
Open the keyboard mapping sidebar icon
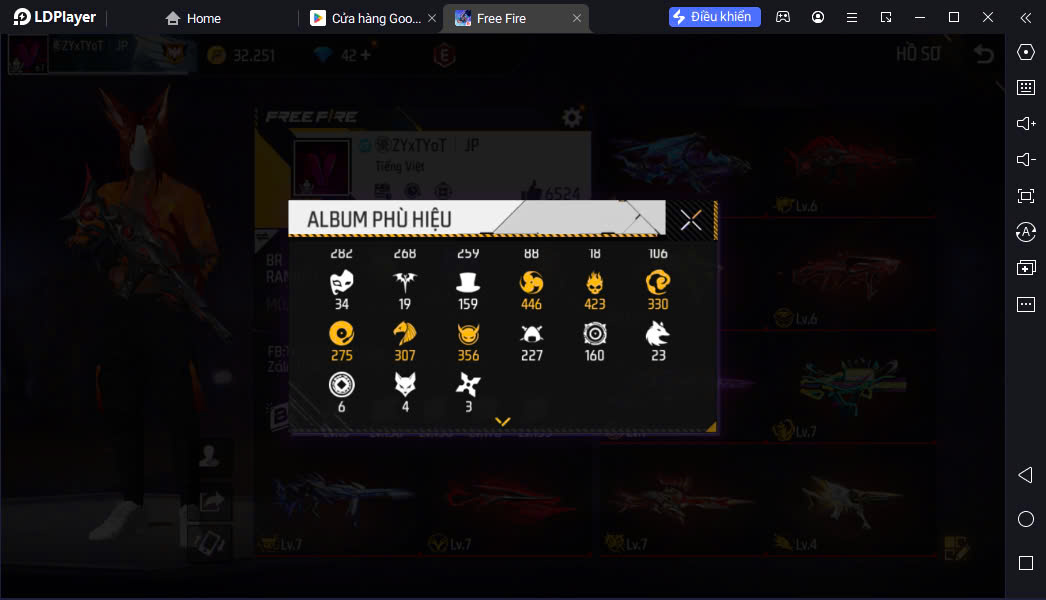(x=1026, y=87)
